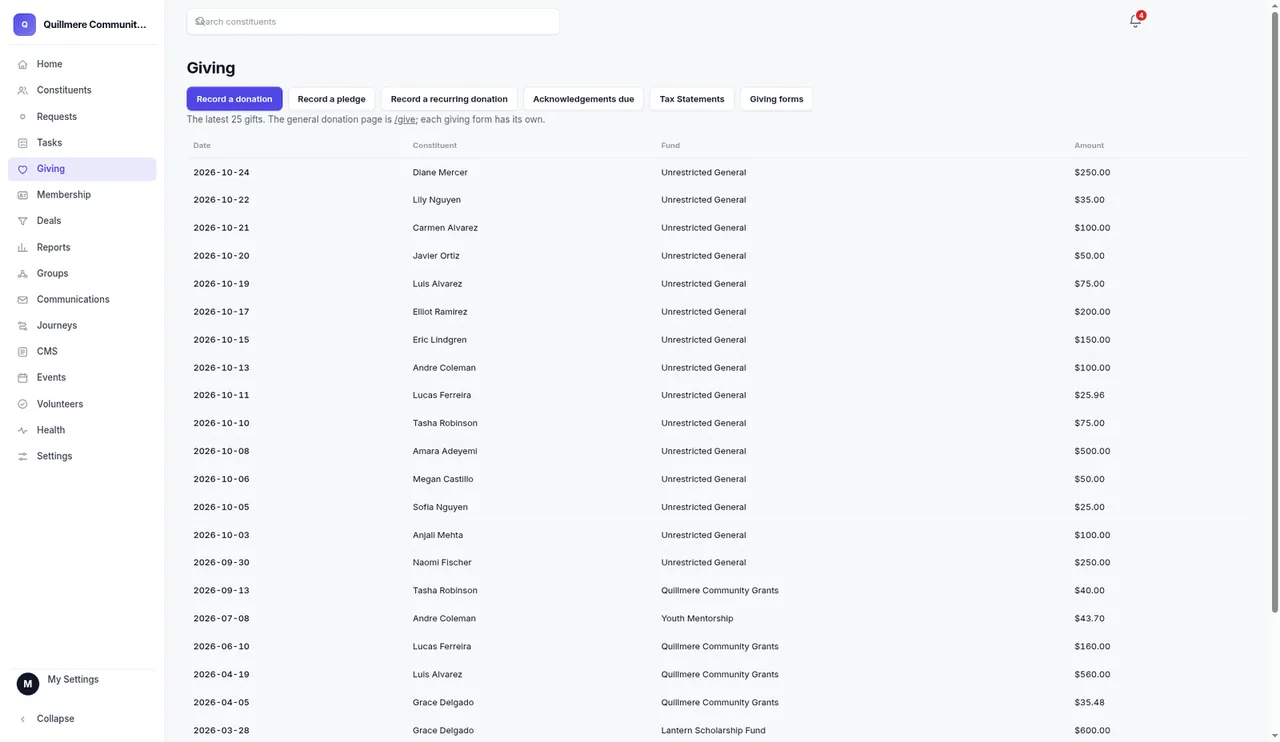Click the Settings sliders icon

coord(23,456)
